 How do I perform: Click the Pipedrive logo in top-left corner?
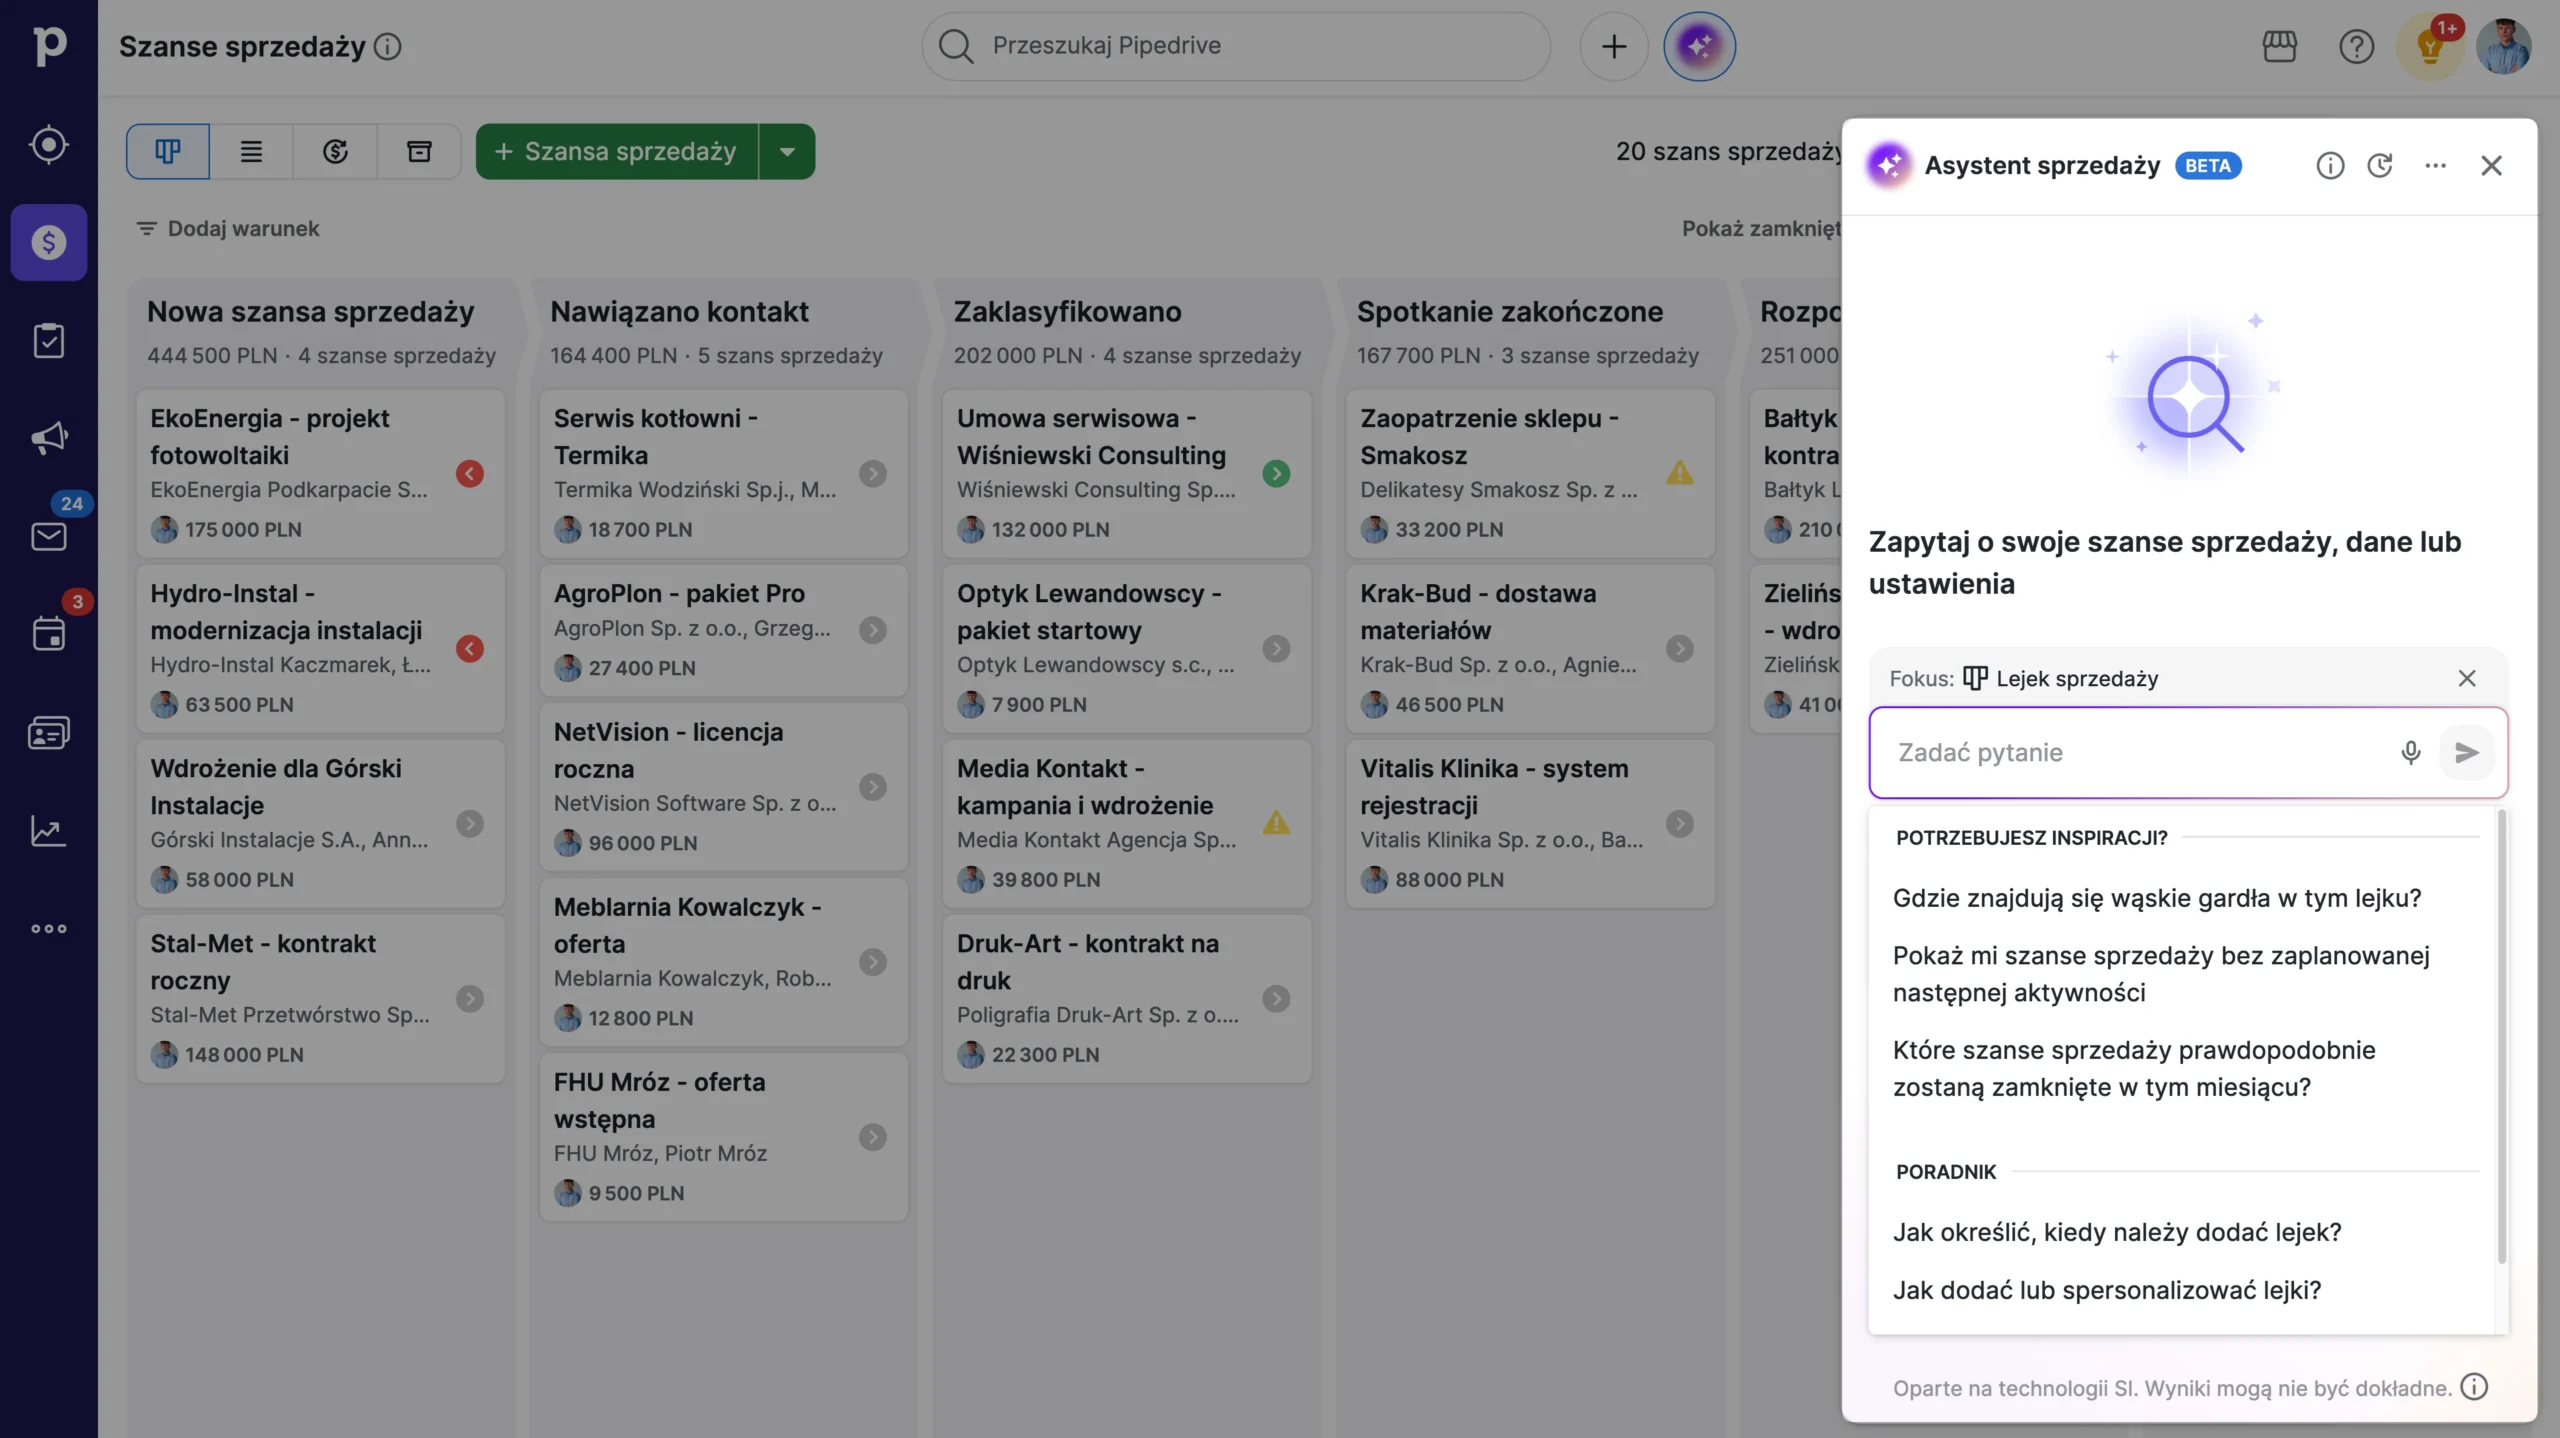tap(48, 46)
